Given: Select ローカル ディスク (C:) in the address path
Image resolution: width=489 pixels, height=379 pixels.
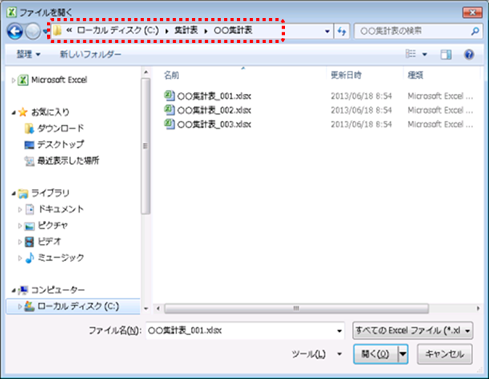Looking at the screenshot, I should point(118,30).
